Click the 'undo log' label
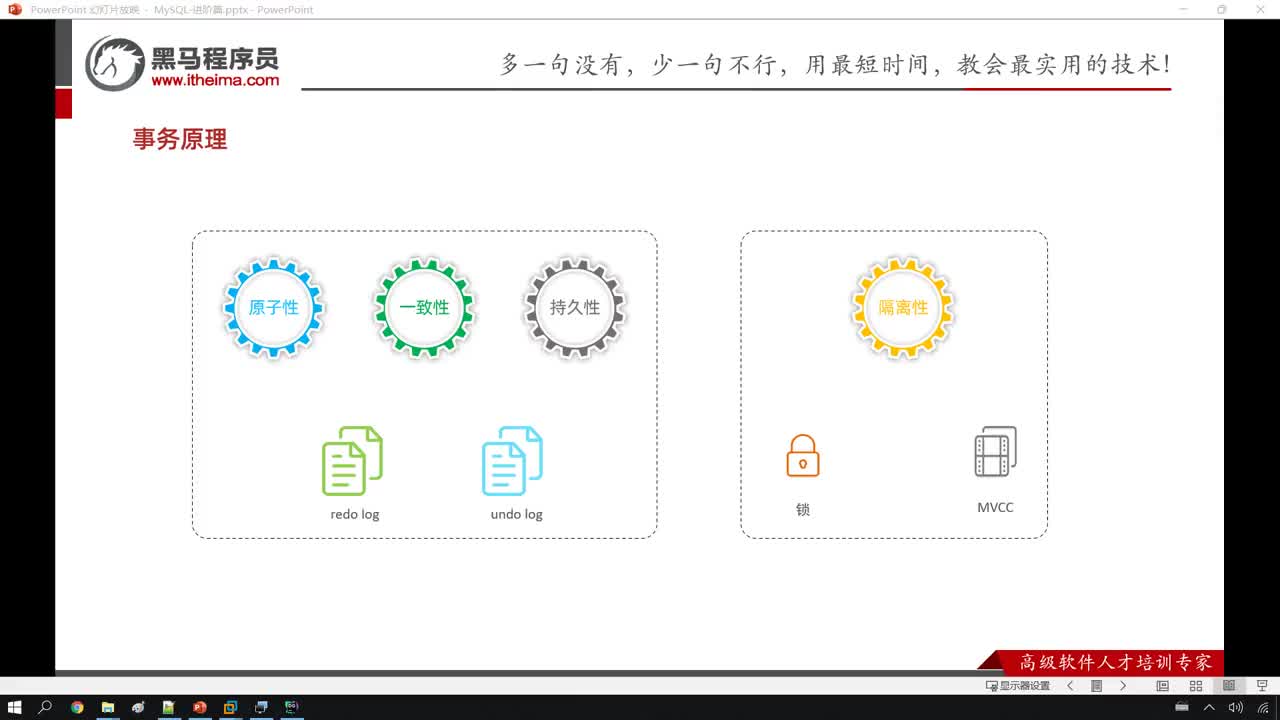Screen dimensions: 1280x720 click(x=516, y=514)
